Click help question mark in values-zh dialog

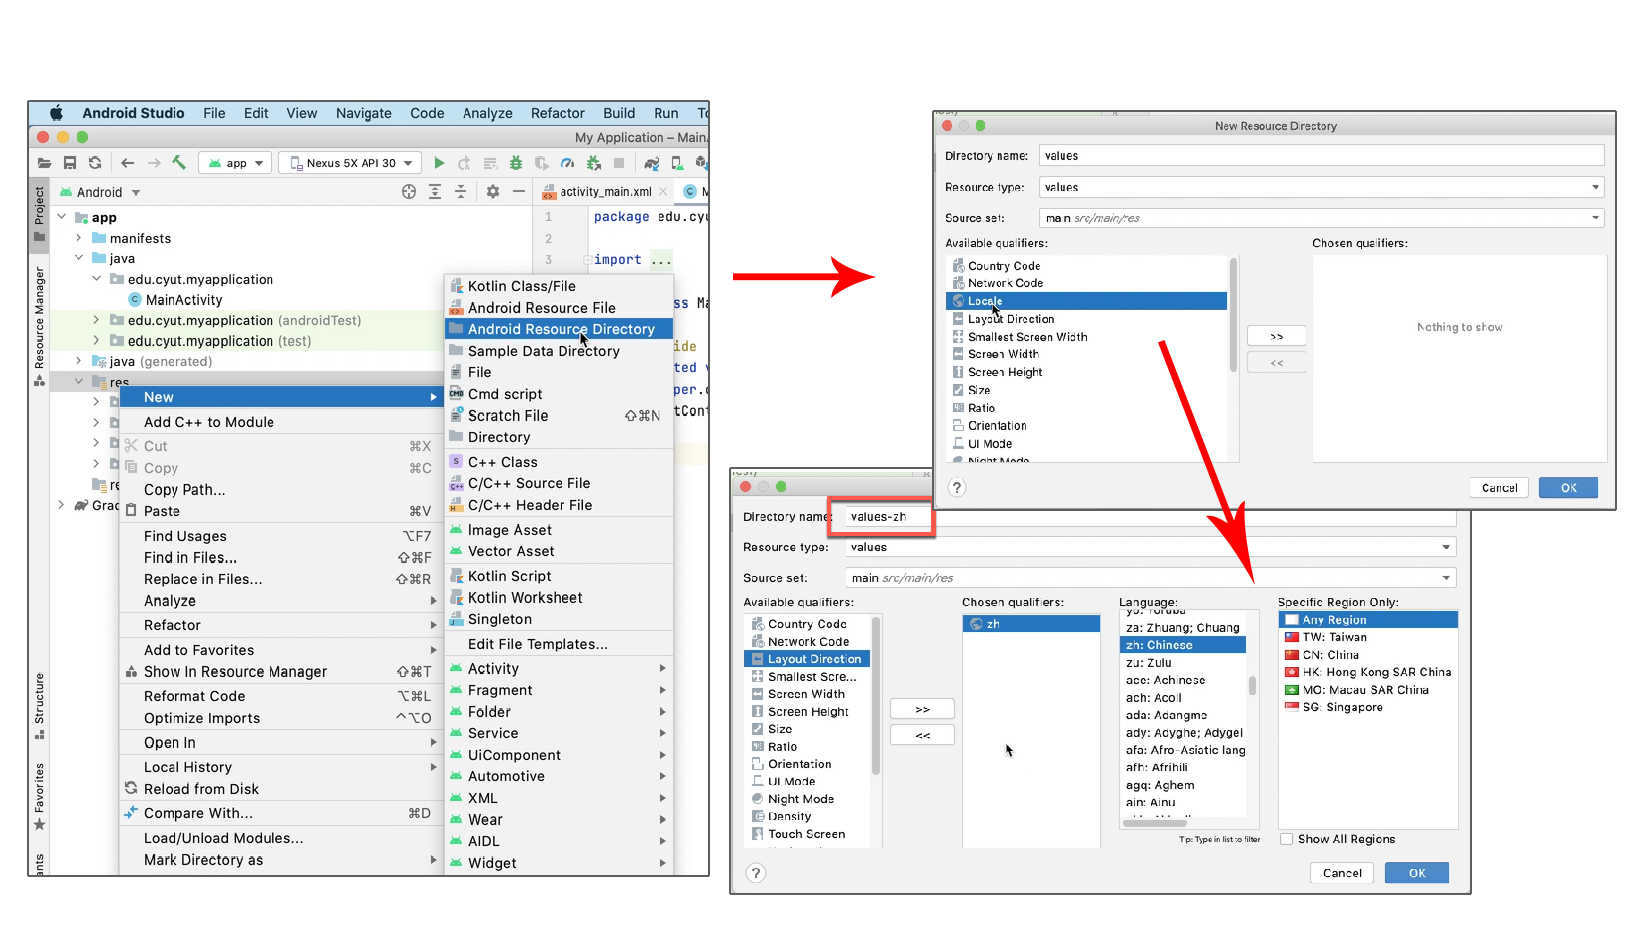pyautogui.click(x=756, y=873)
